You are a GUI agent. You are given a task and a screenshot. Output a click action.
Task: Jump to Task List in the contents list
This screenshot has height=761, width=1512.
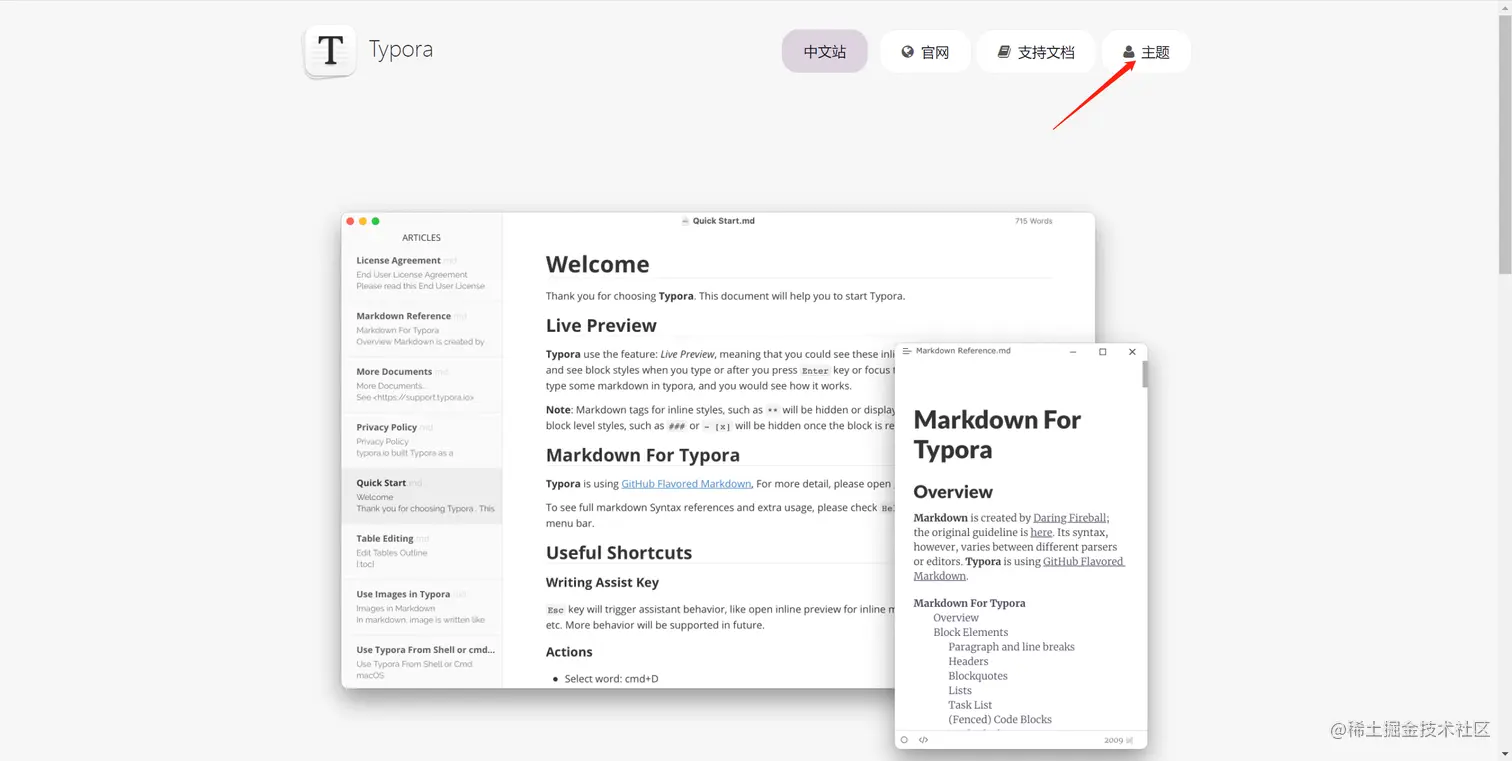tap(970, 705)
